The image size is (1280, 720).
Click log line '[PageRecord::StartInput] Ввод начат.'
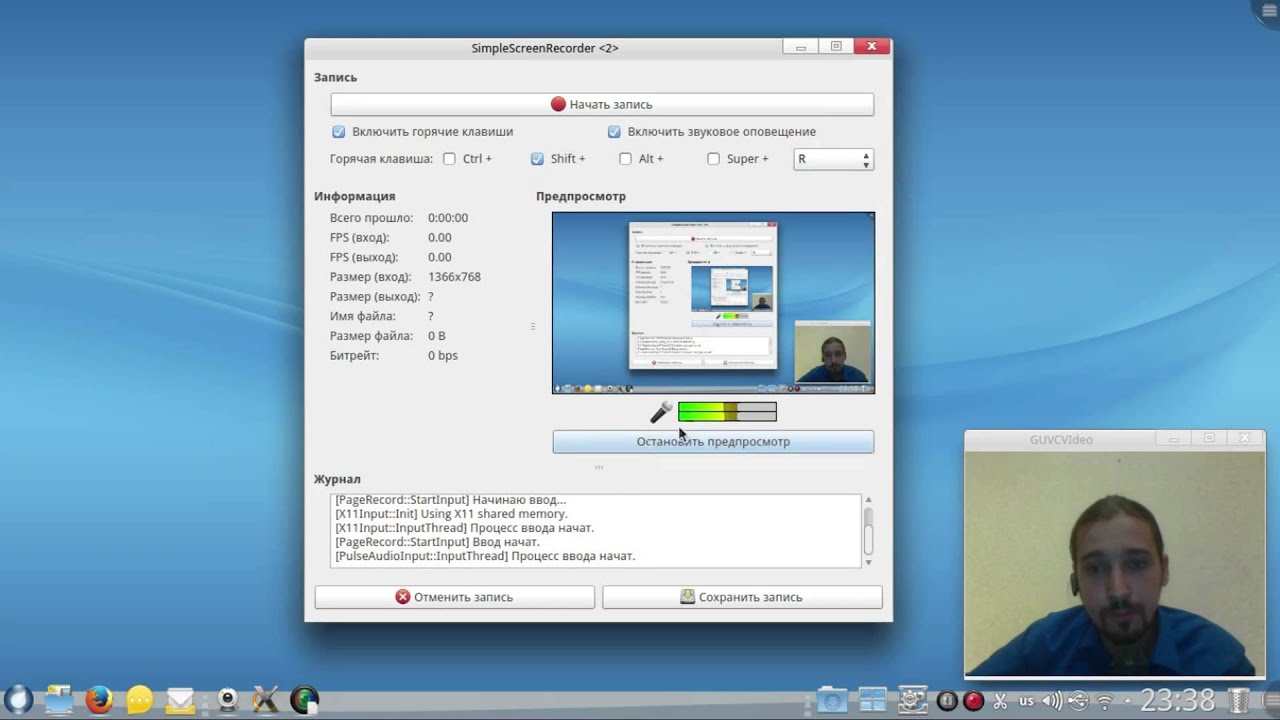click(437, 542)
